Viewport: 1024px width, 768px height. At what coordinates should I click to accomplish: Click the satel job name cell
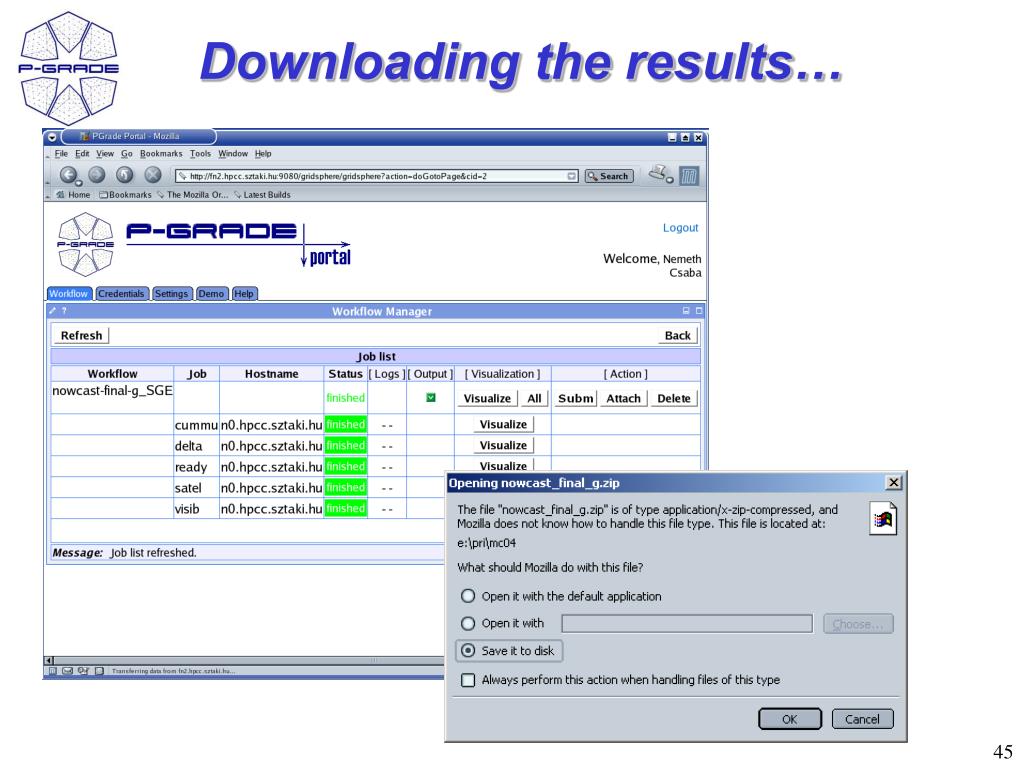tap(196, 488)
